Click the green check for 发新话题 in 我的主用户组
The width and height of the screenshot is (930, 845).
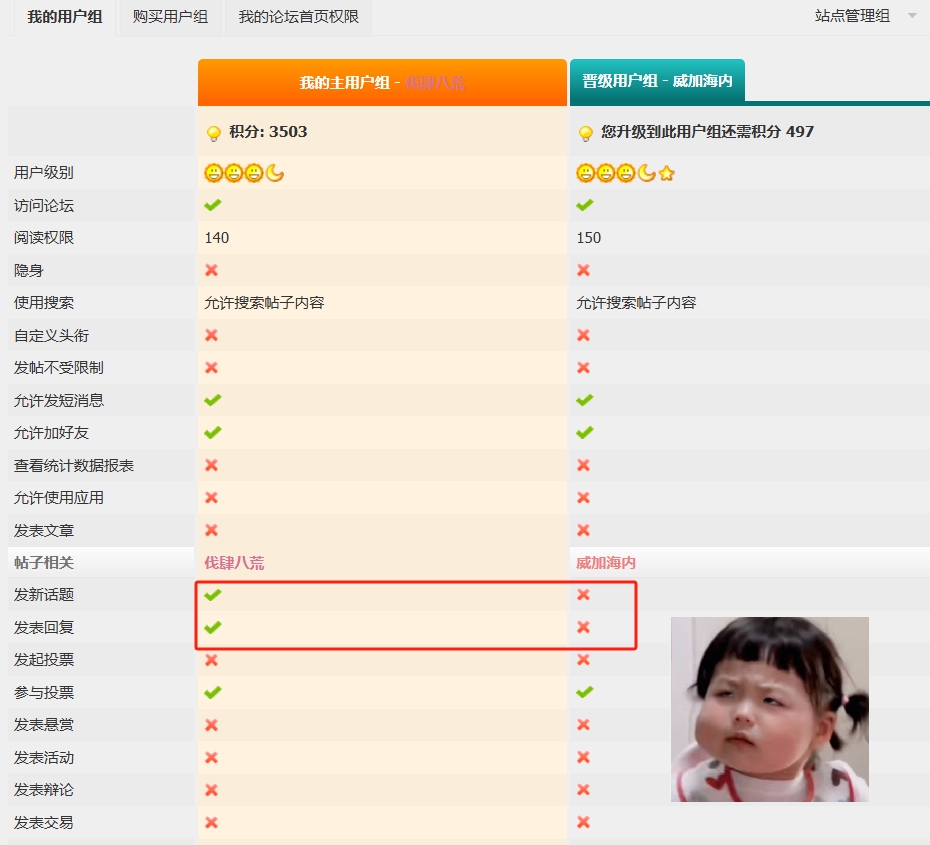pos(212,595)
